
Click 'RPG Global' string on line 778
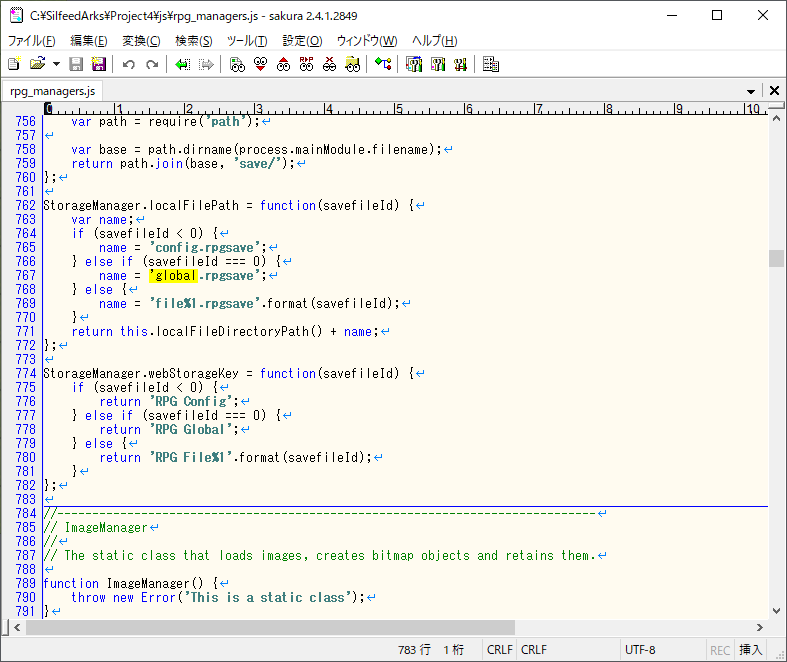pyautogui.click(x=191, y=430)
